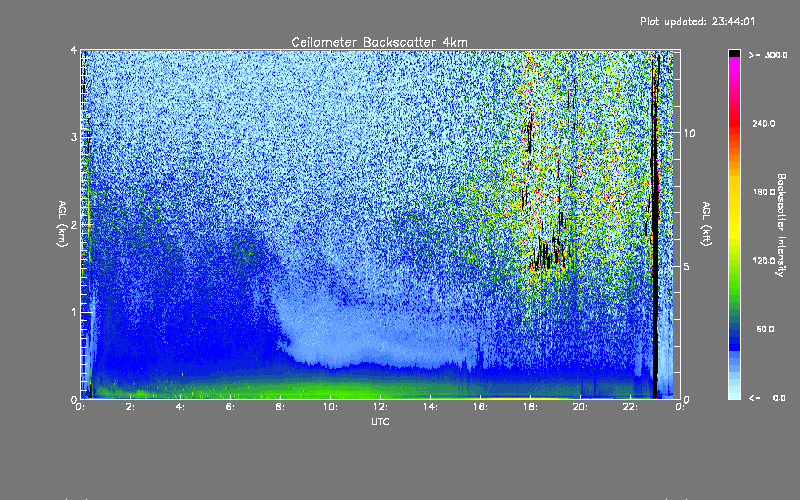Click the 'AGL (km)' left axis label
The width and height of the screenshot is (800, 500).
pyautogui.click(x=62, y=223)
